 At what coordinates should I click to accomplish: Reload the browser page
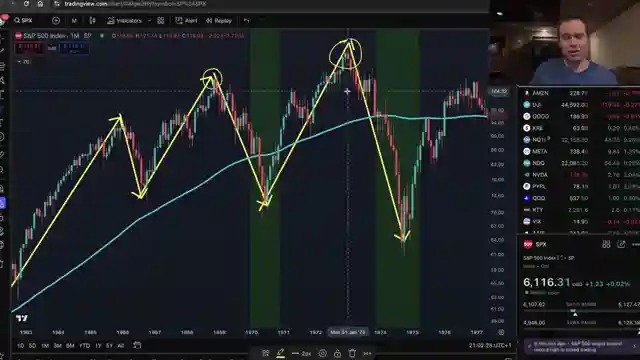27,4
